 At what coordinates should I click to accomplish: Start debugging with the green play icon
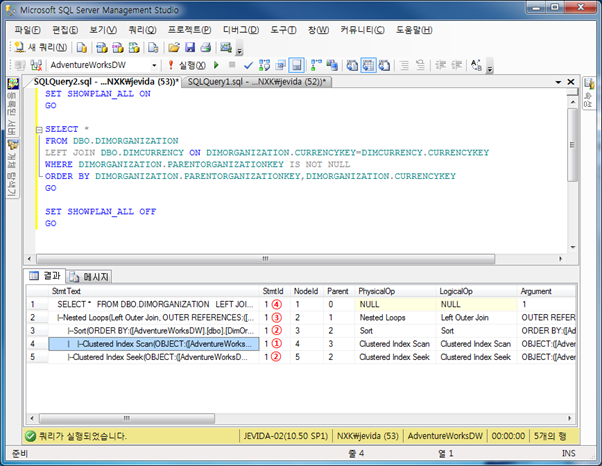tap(216, 65)
